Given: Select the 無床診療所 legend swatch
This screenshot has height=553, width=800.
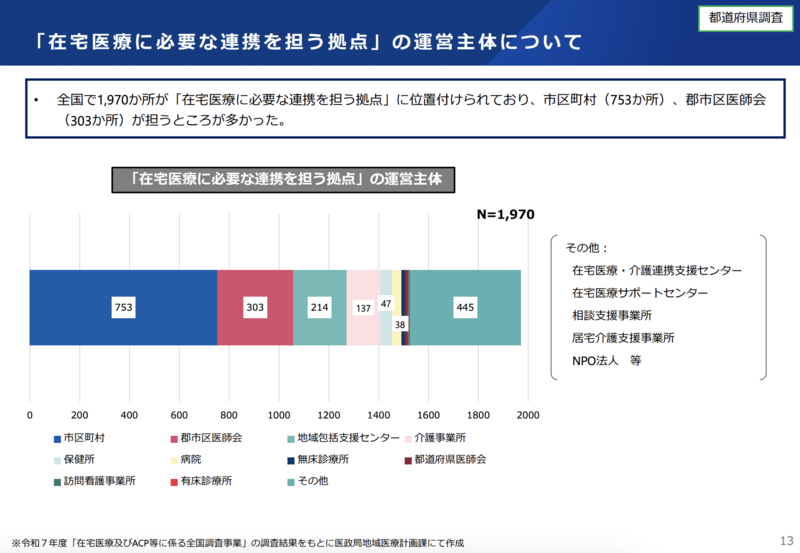Looking at the screenshot, I should click(x=290, y=459).
